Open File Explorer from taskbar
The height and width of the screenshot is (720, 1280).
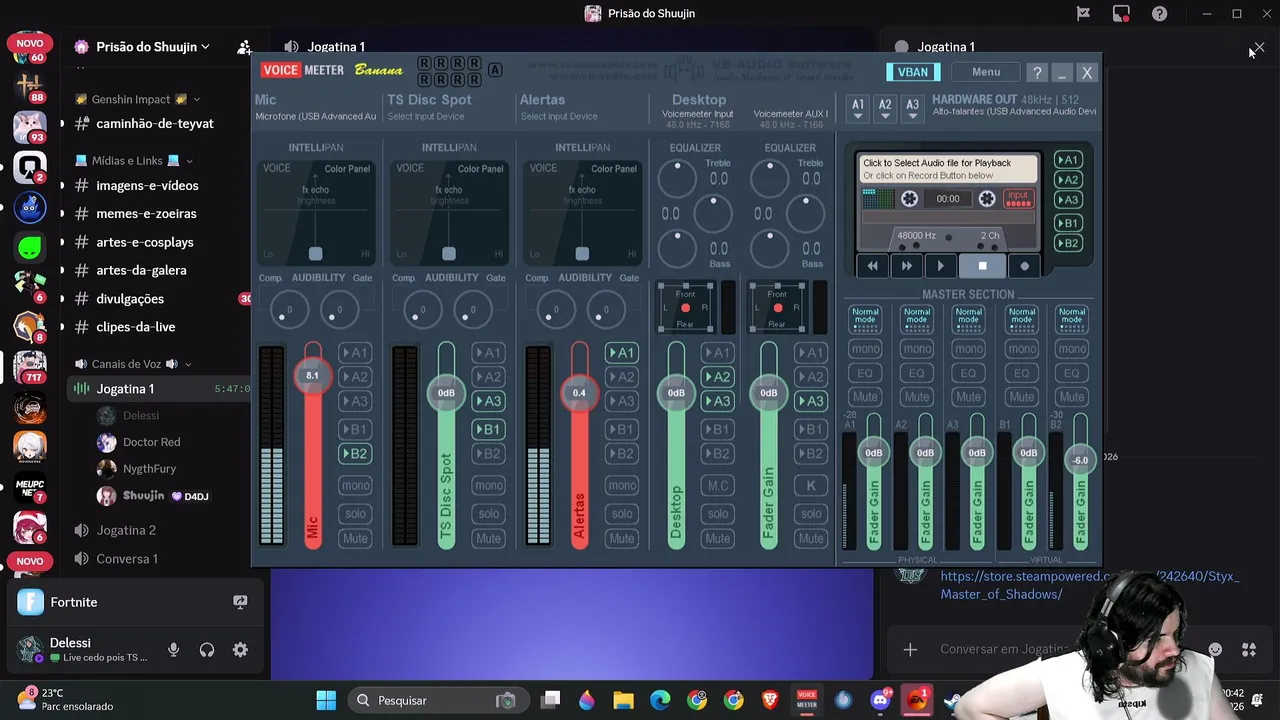pos(623,700)
